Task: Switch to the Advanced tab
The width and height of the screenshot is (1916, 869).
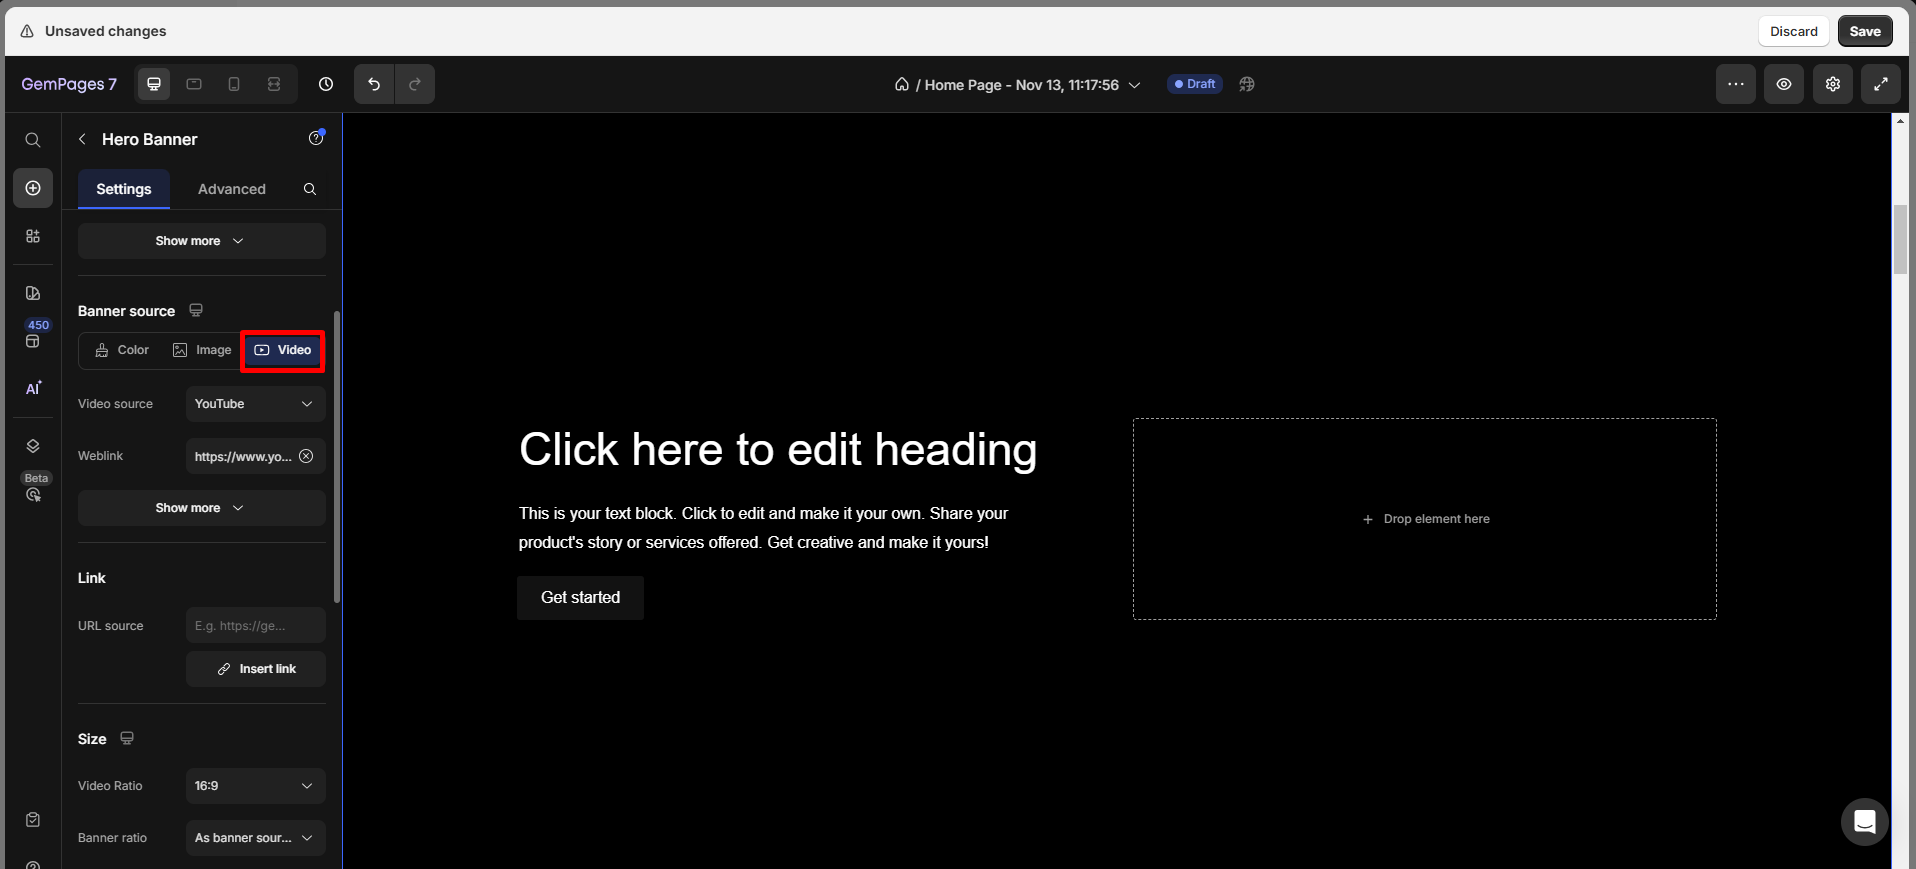Action: 231,189
